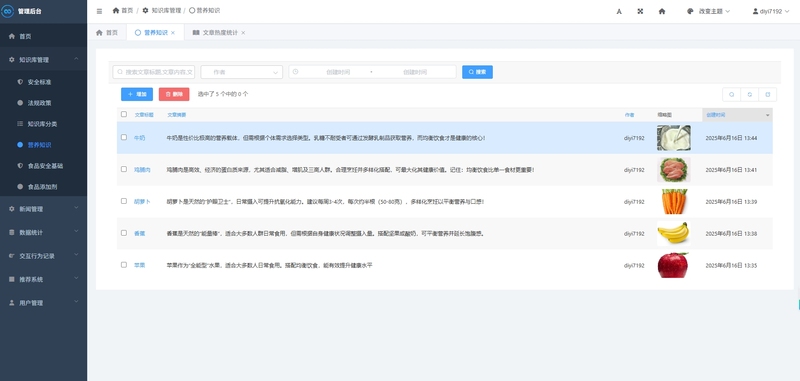Close the 营养知识 tab
800x381 pixels.
[173, 33]
